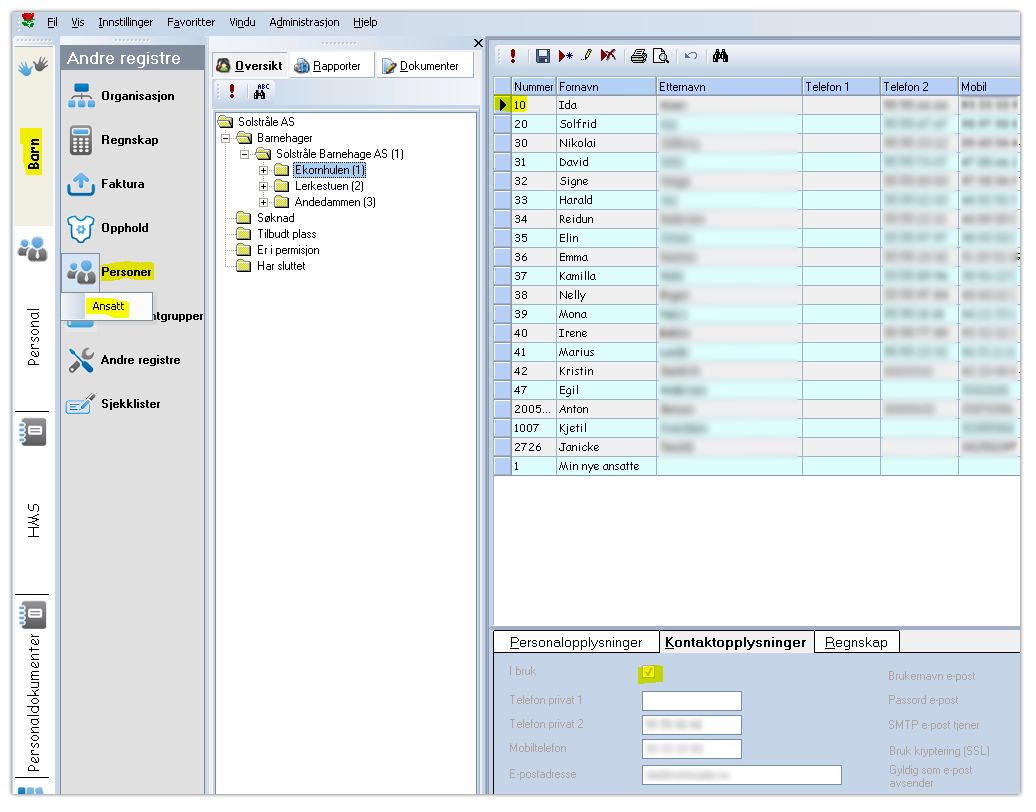The image size is (1036, 812).
Task: Click the save (floppy disk) toolbar icon
Action: pos(542,56)
